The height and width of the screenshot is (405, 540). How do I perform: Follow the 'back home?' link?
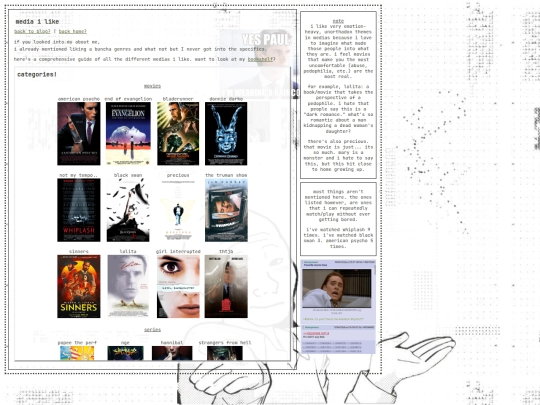[73, 31]
